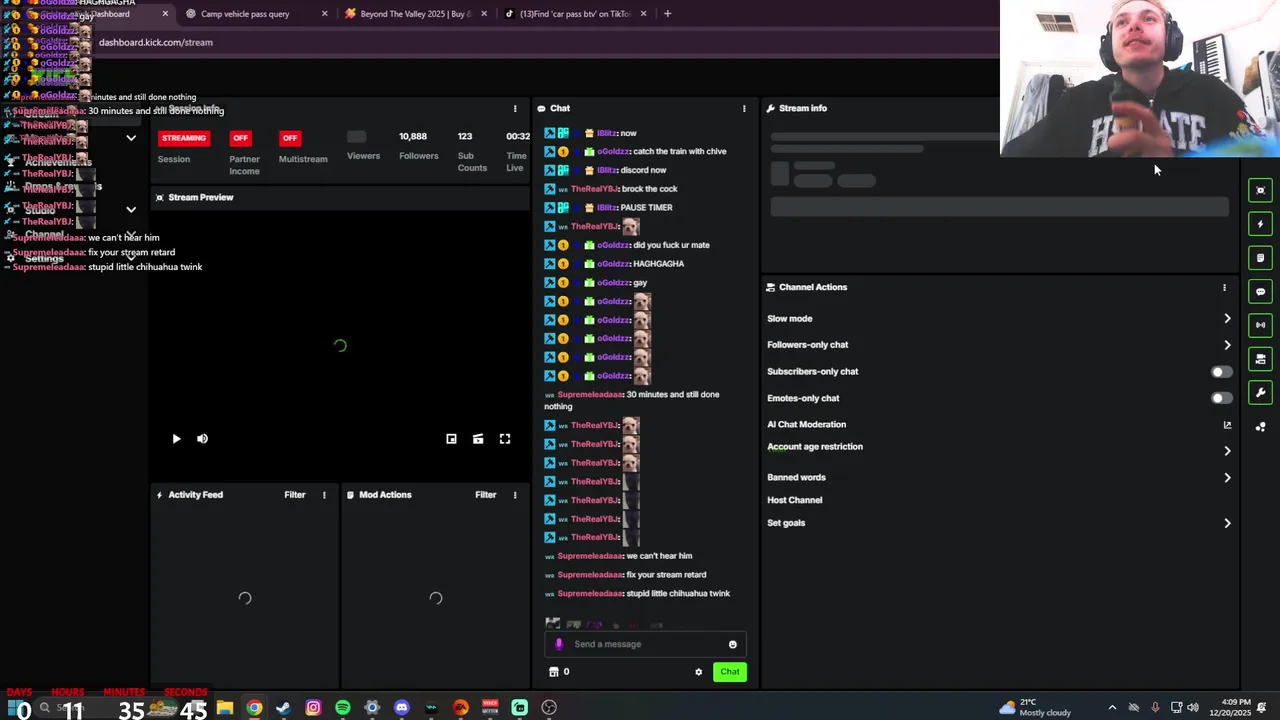Open AI Chat Moderation external link icon
This screenshot has width=1280, height=720.
pyautogui.click(x=1227, y=425)
